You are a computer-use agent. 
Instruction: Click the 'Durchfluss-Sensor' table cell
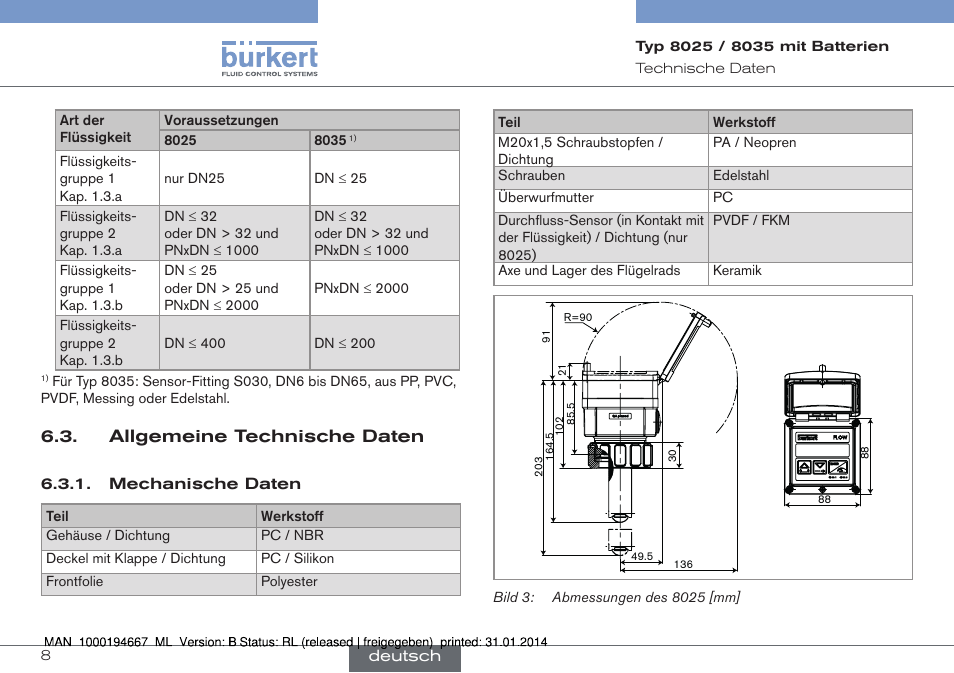[601, 237]
